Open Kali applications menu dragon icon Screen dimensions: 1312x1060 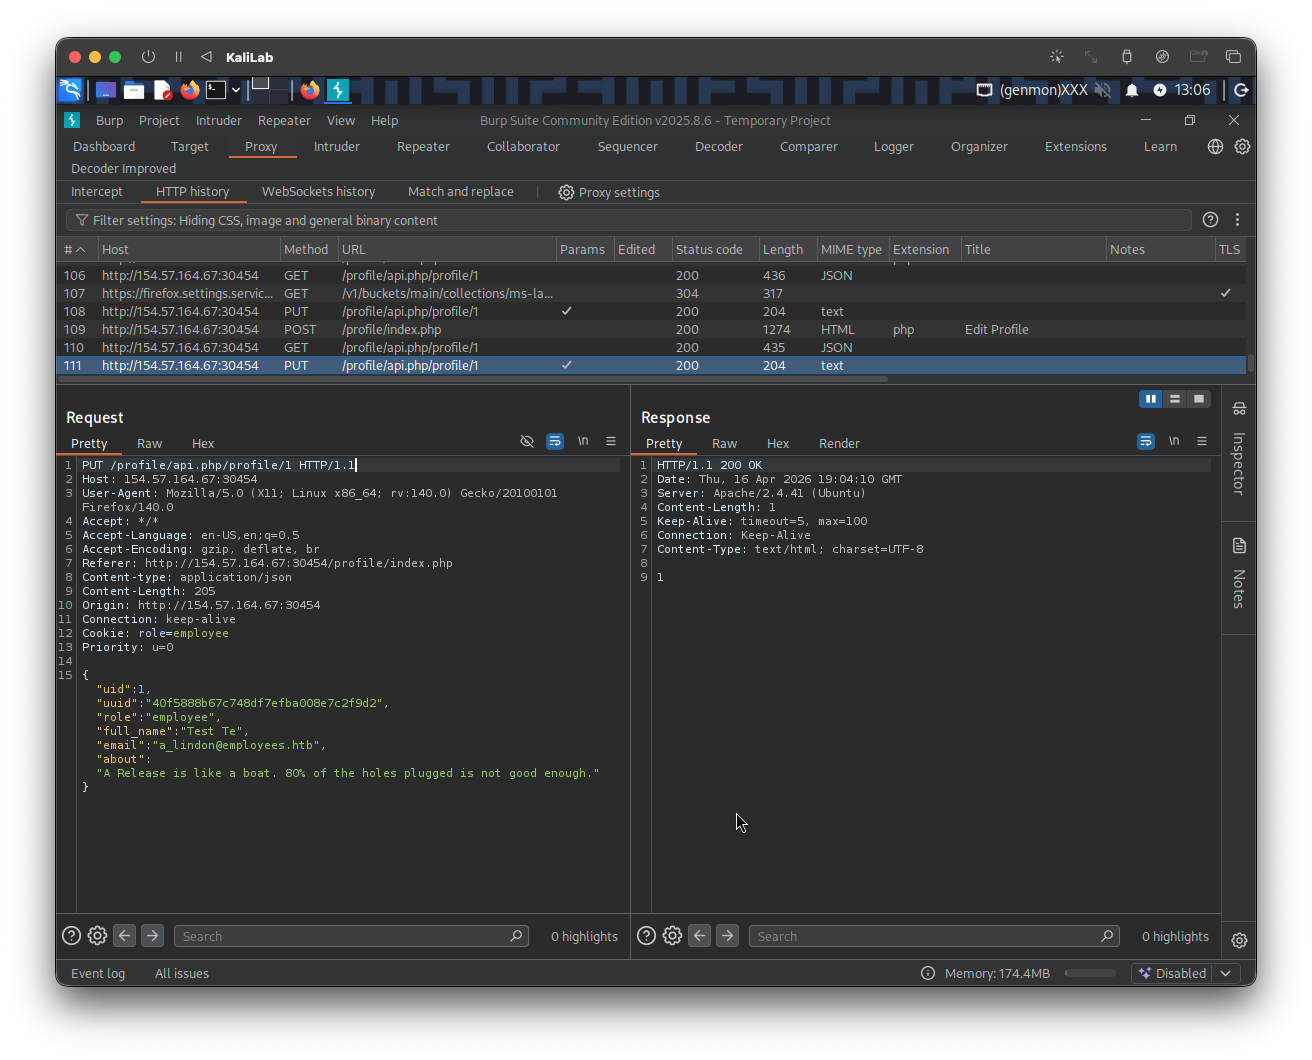[70, 90]
